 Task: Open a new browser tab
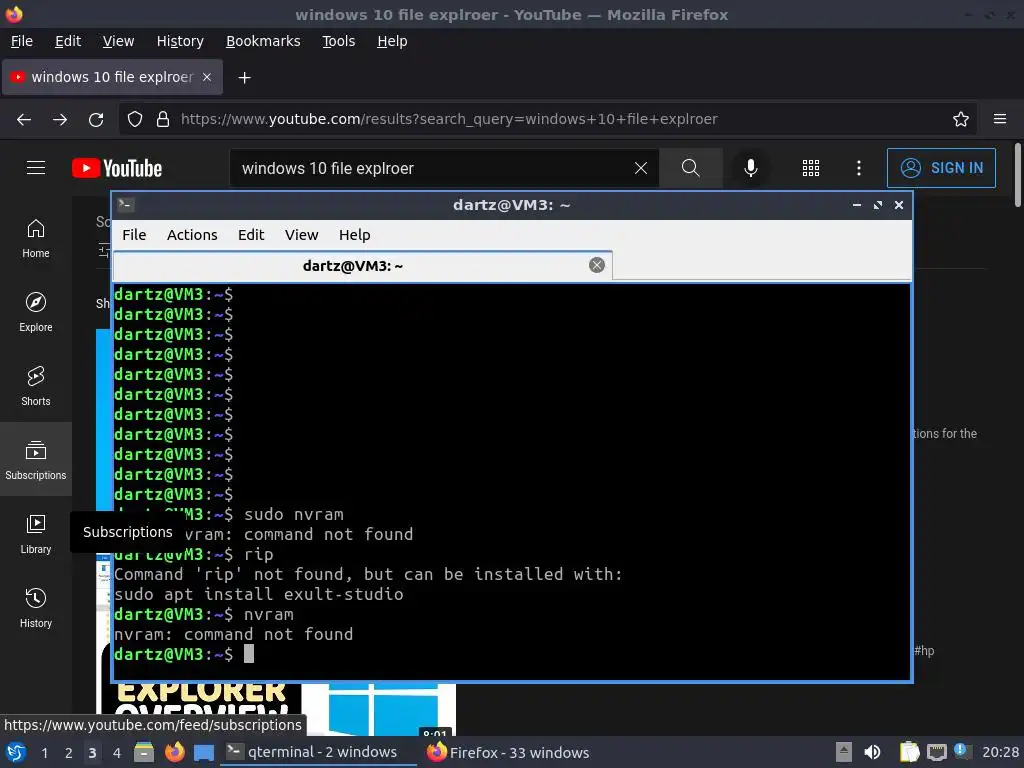click(x=244, y=78)
